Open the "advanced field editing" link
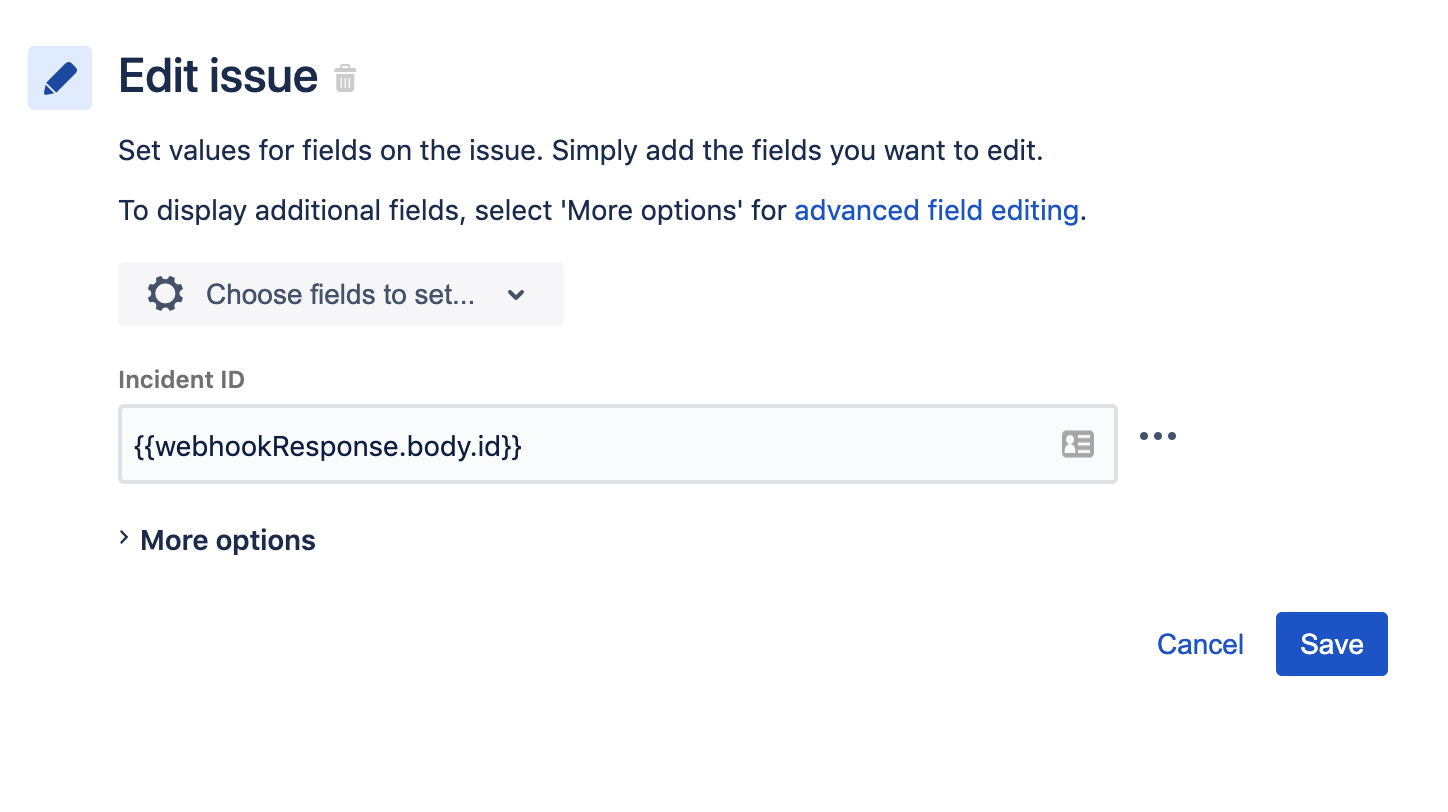The image size is (1448, 812). (936, 210)
